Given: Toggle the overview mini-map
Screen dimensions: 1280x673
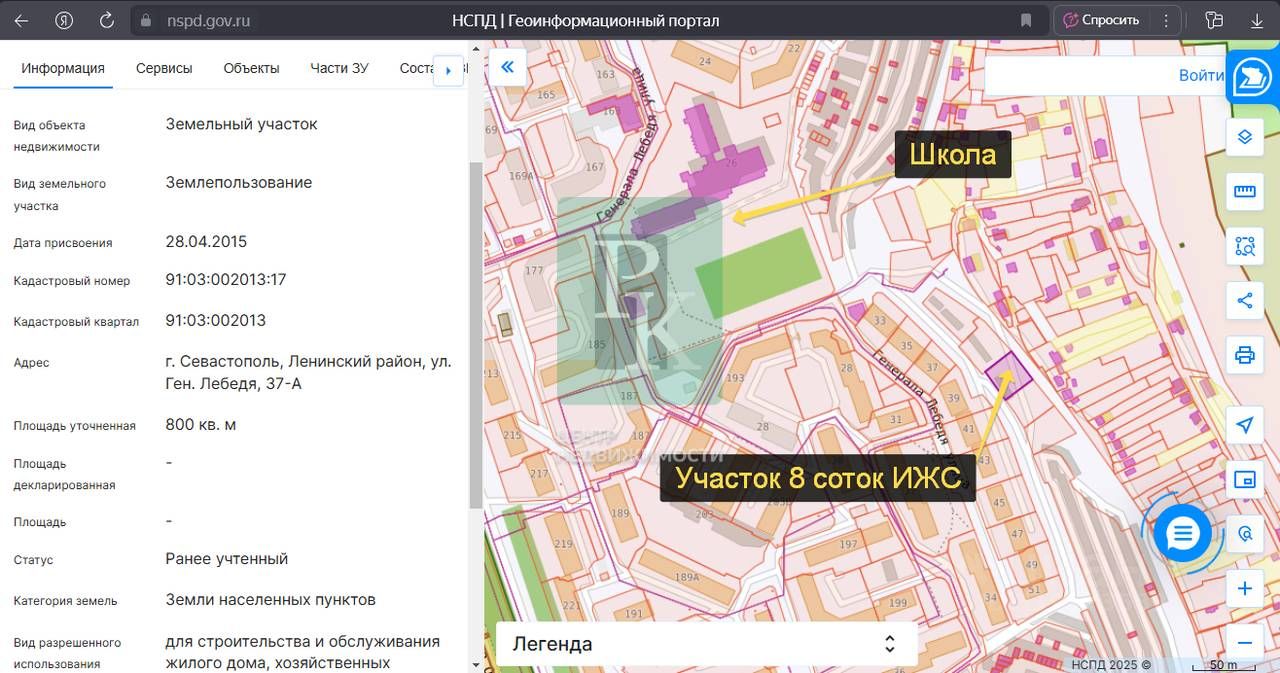Looking at the screenshot, I should 1244,480.
